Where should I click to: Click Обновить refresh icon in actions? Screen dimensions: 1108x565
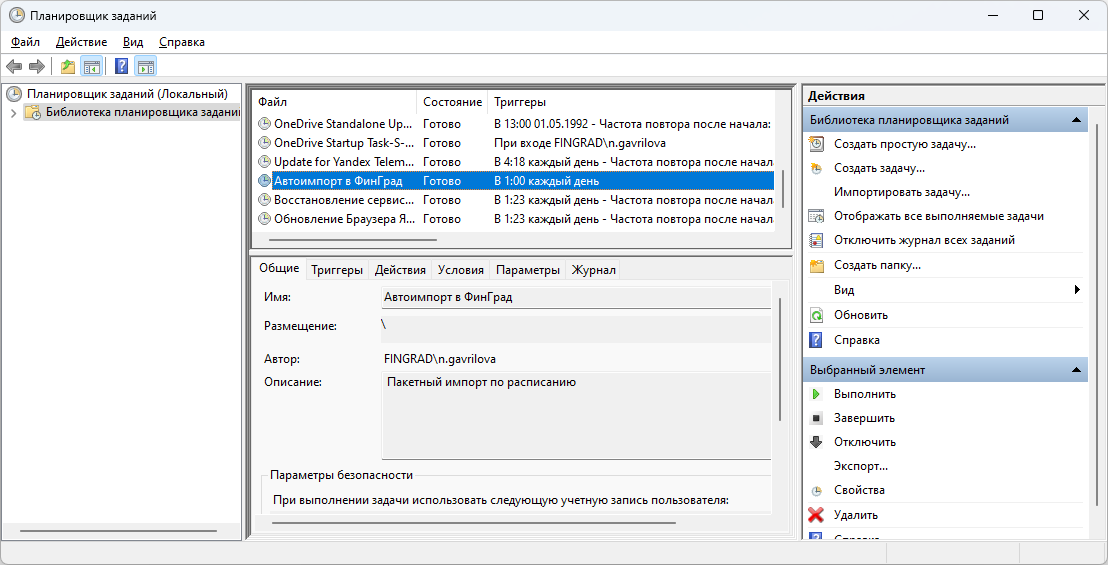[816, 315]
